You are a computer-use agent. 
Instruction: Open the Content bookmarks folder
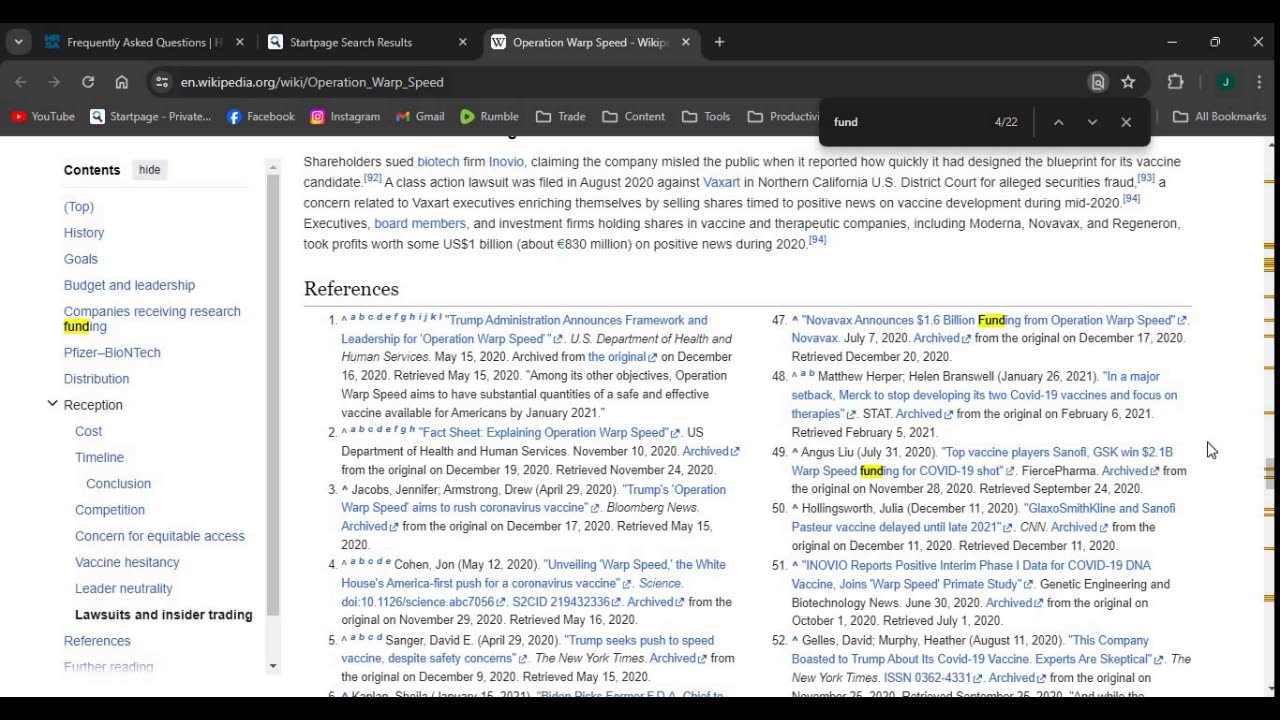coord(633,116)
